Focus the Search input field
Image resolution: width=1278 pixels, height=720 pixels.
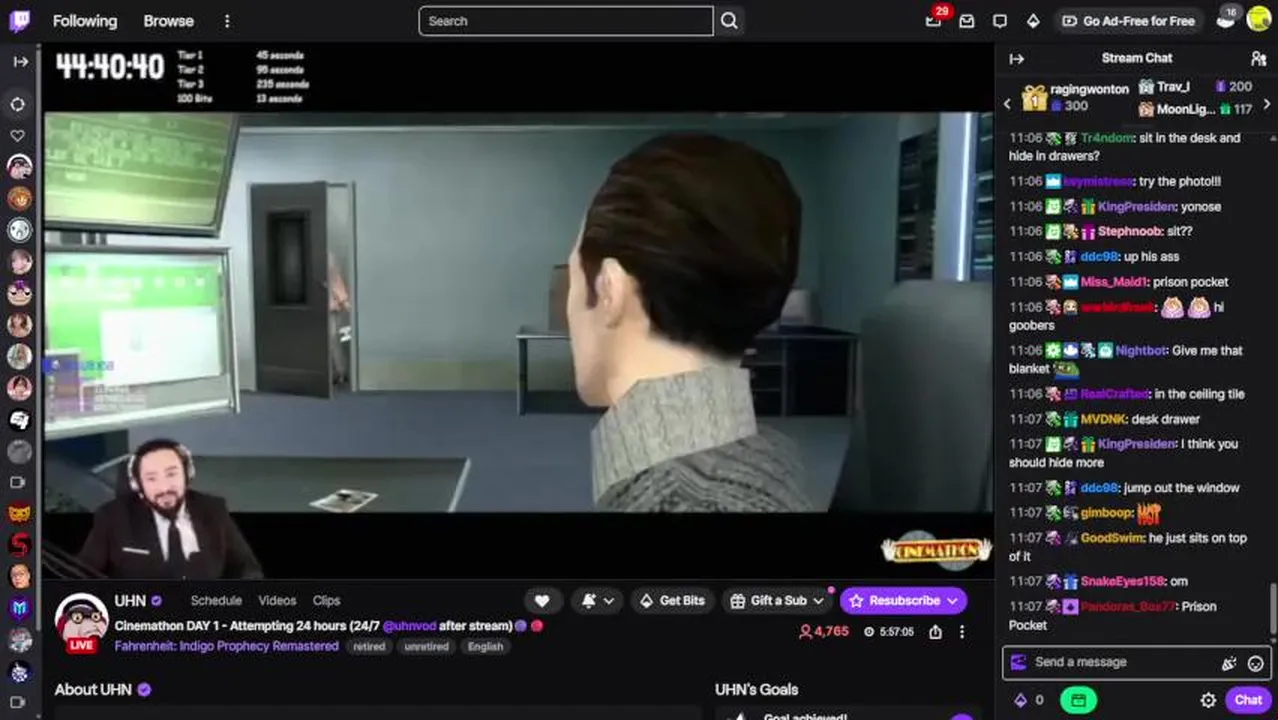coord(566,21)
